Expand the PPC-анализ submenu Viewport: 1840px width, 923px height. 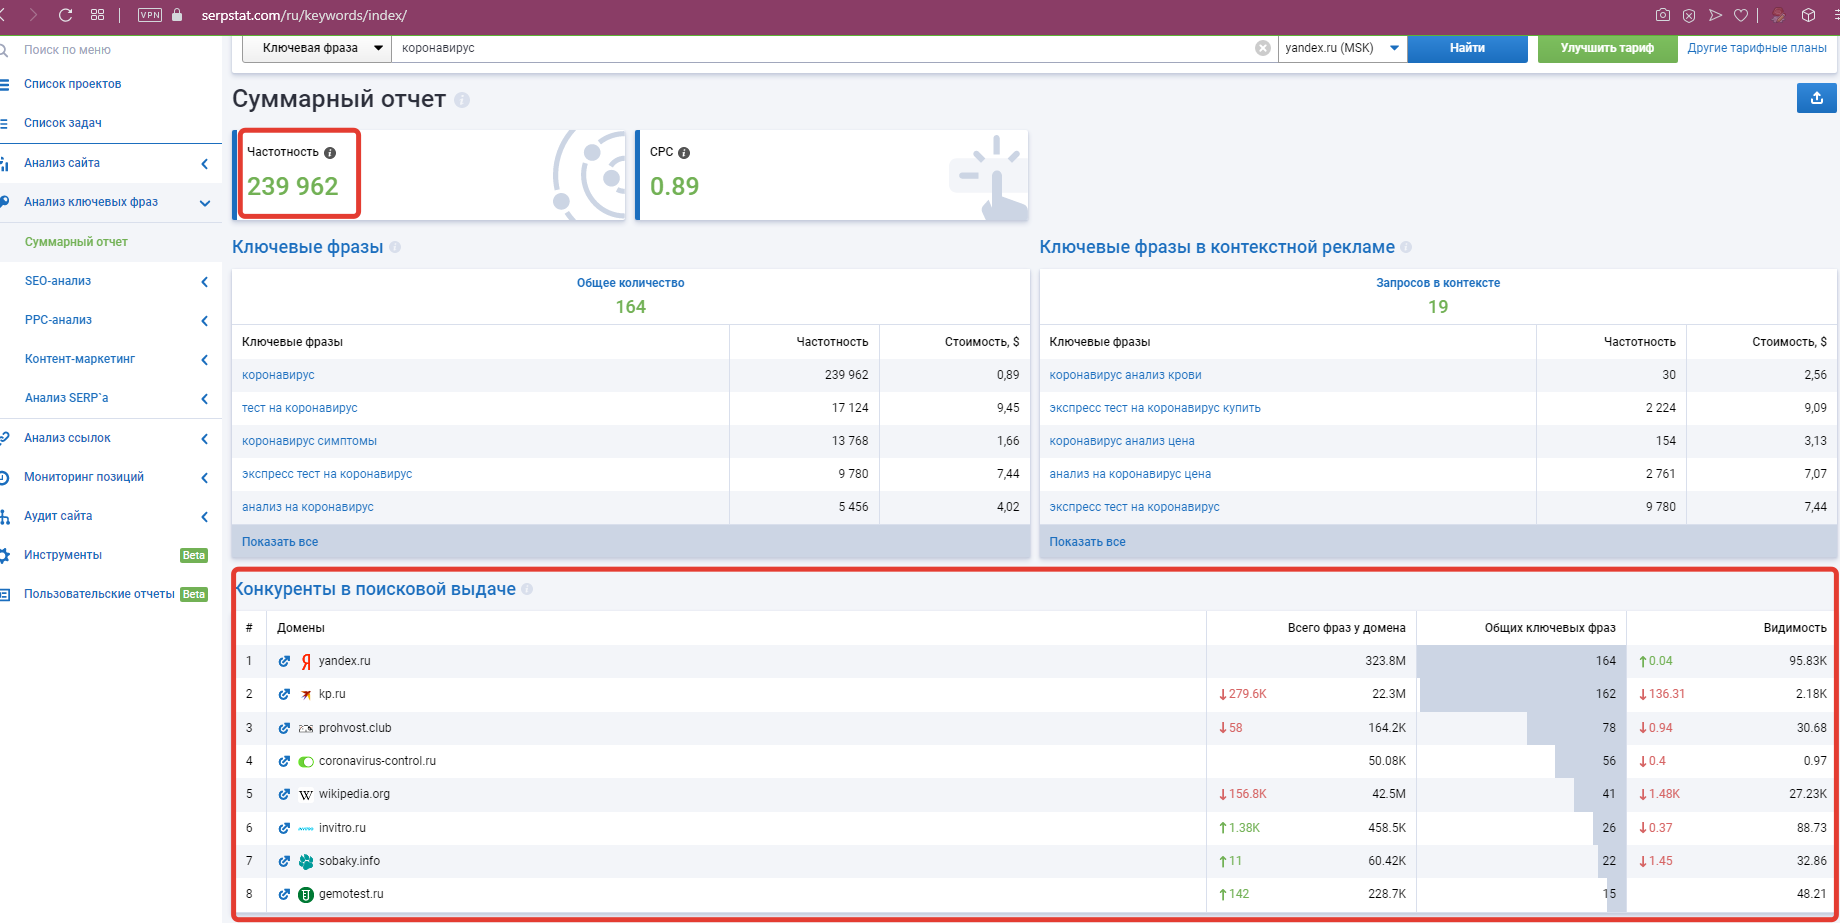coord(204,321)
